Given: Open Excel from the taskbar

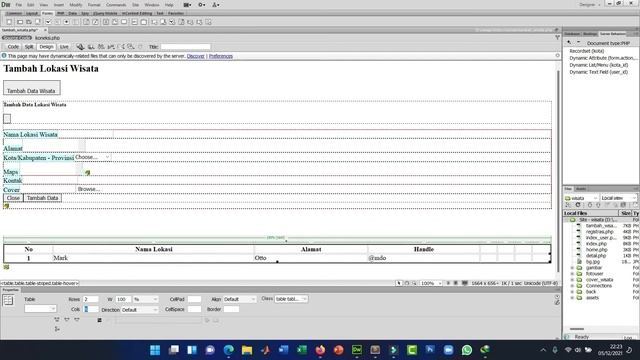Looking at the screenshot, I should (302, 350).
